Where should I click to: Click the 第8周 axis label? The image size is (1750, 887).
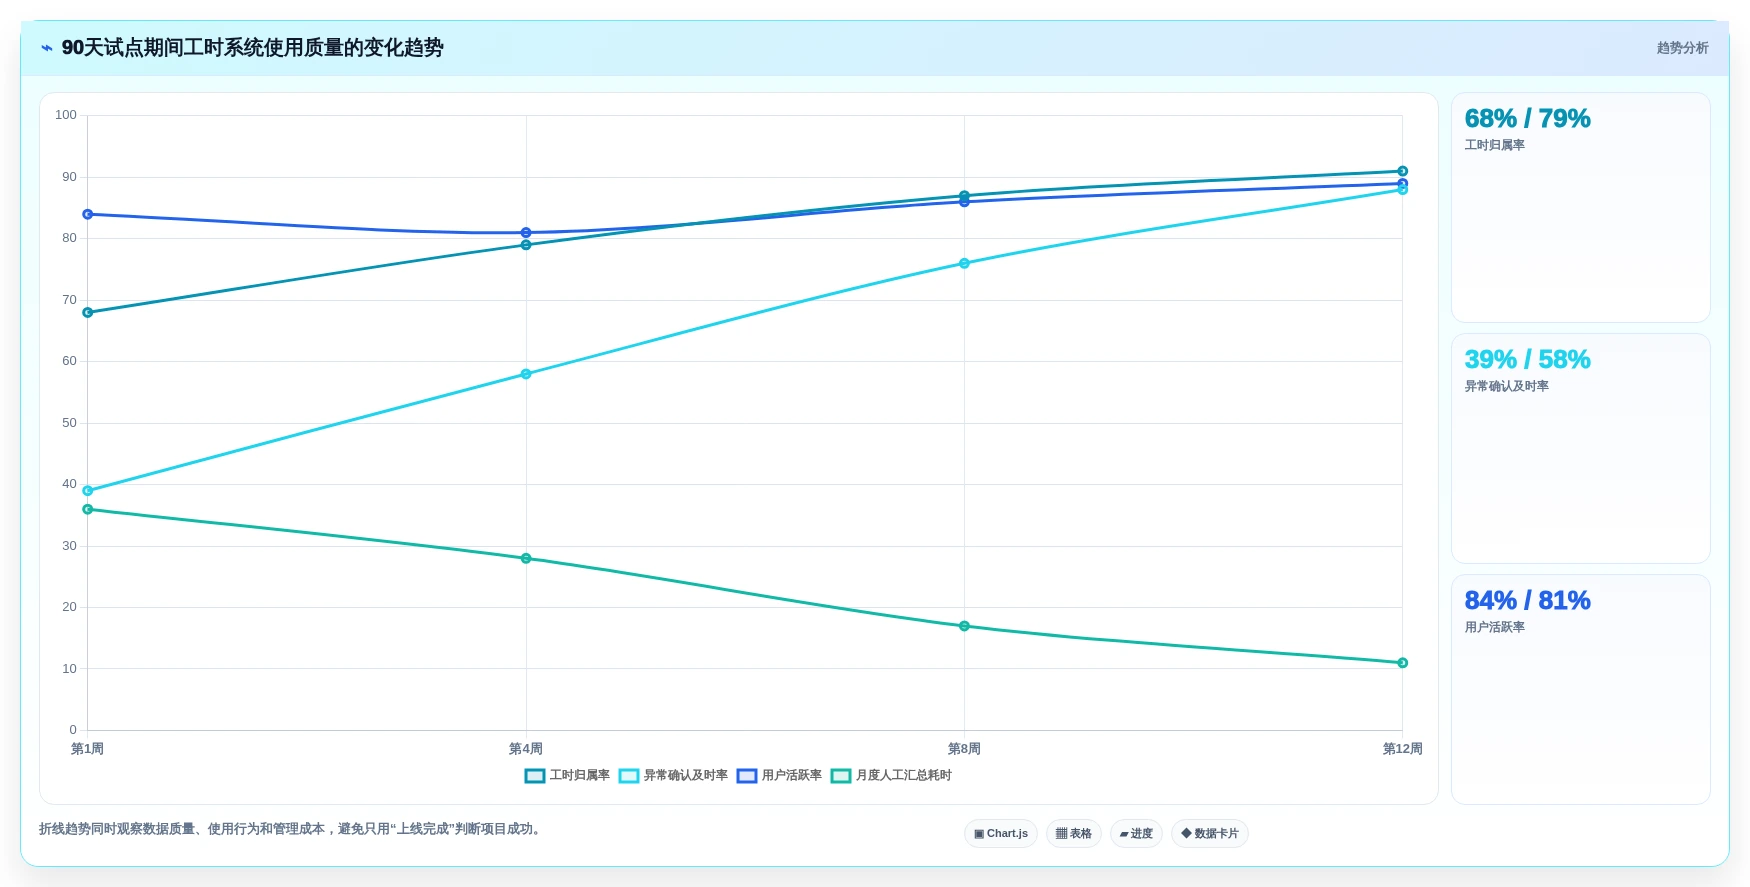(964, 749)
